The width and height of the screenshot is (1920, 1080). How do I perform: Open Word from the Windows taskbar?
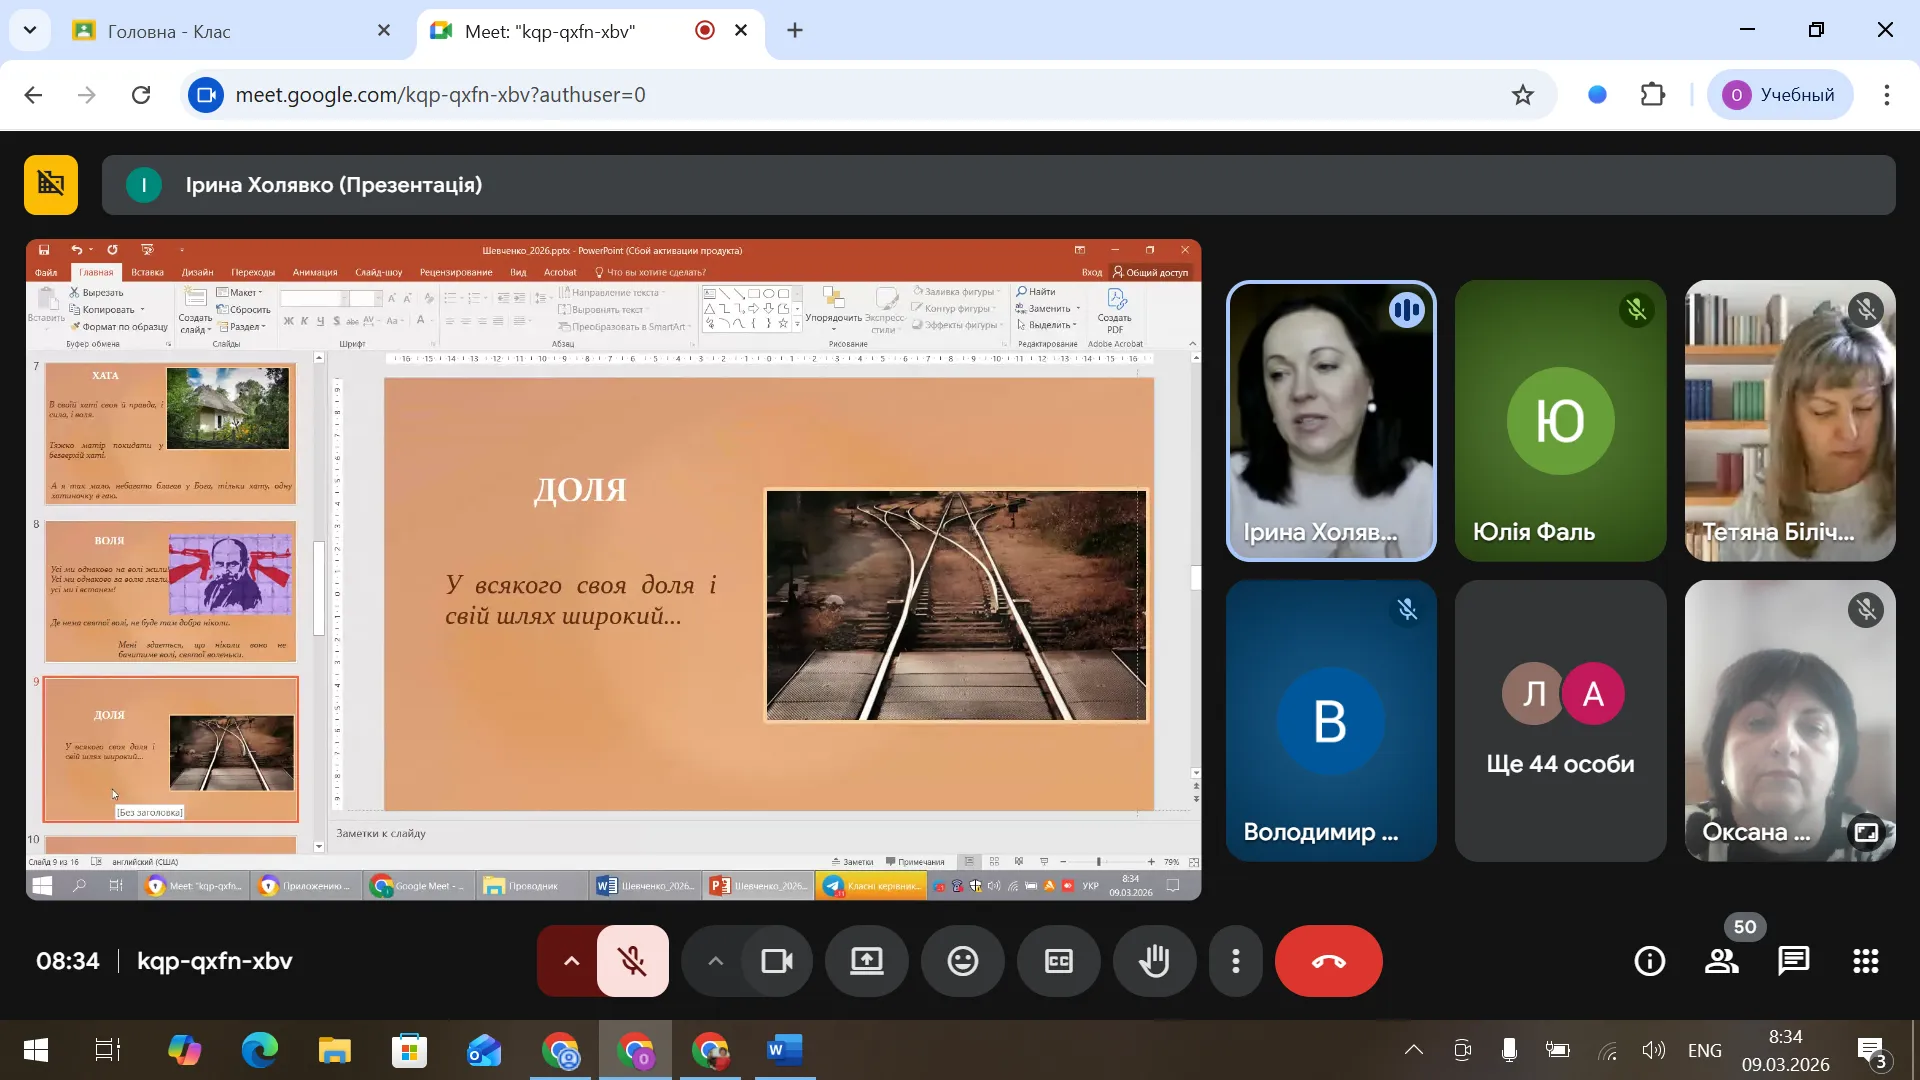tap(784, 1050)
